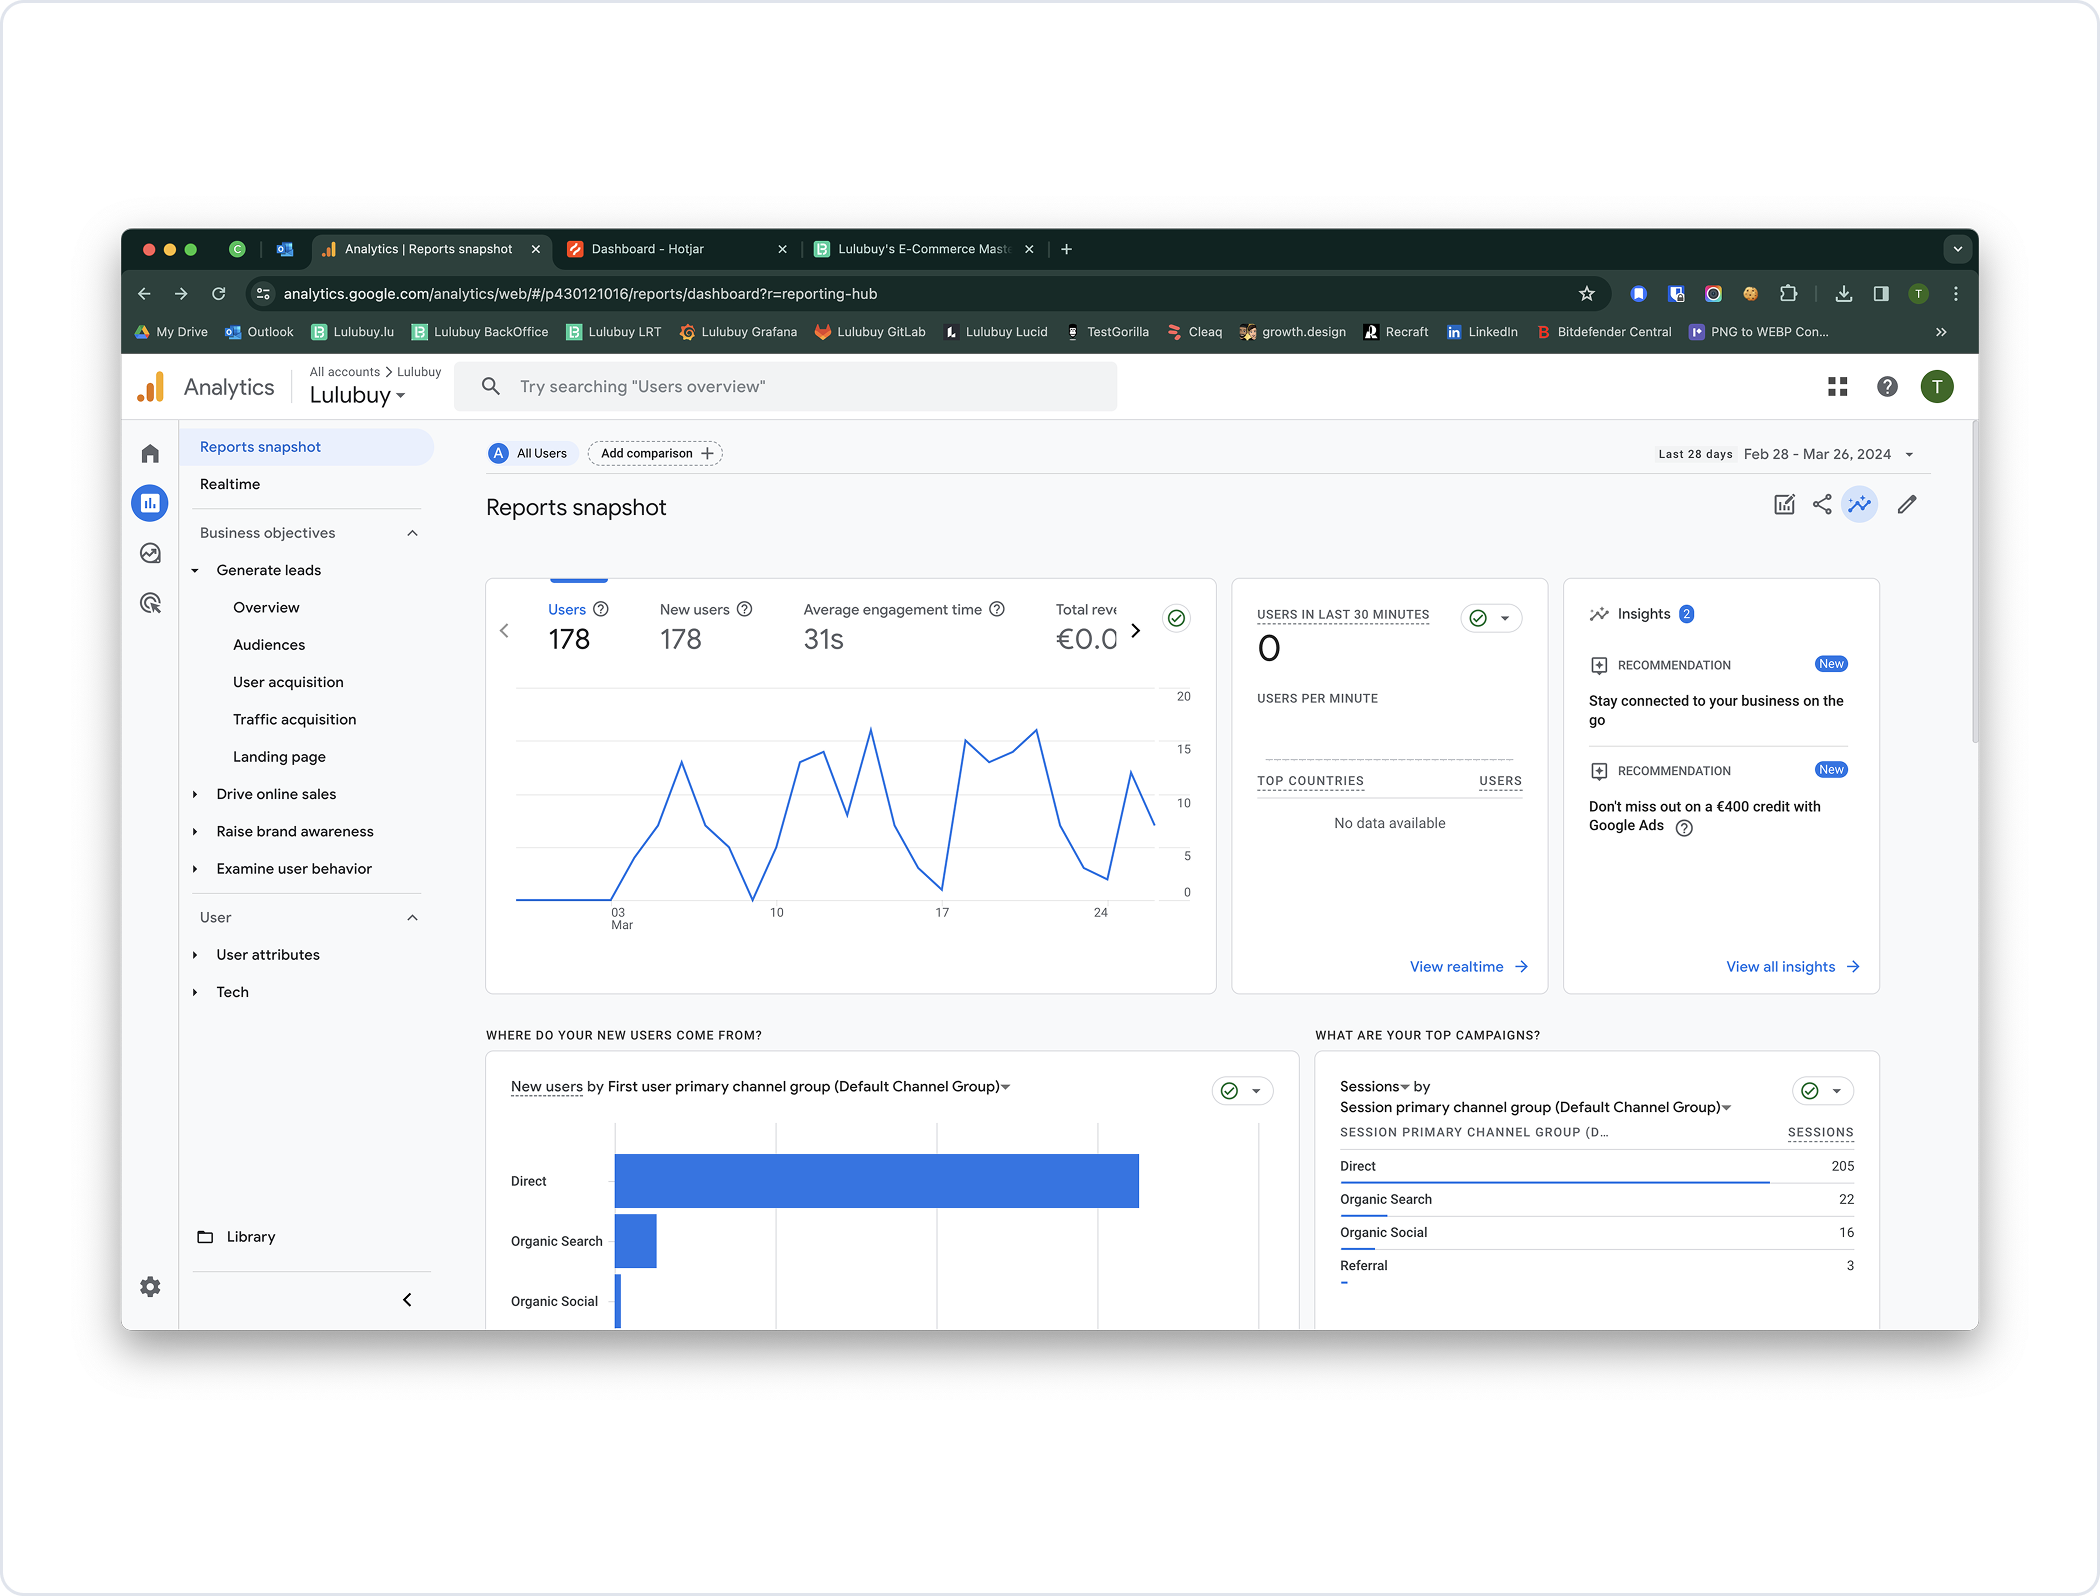Open the Reports icon in left rail
The image size is (2100, 1596).
pos(150,503)
